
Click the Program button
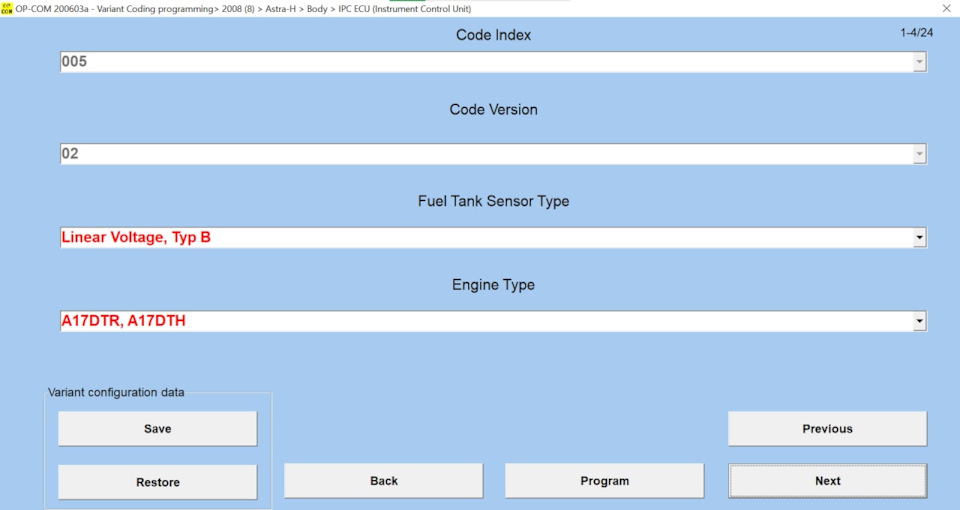(x=604, y=481)
